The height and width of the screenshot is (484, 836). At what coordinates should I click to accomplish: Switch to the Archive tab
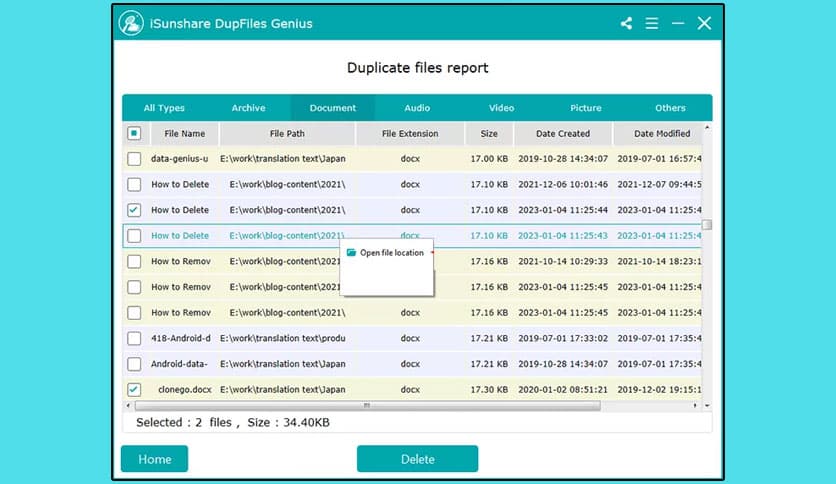[x=248, y=108]
